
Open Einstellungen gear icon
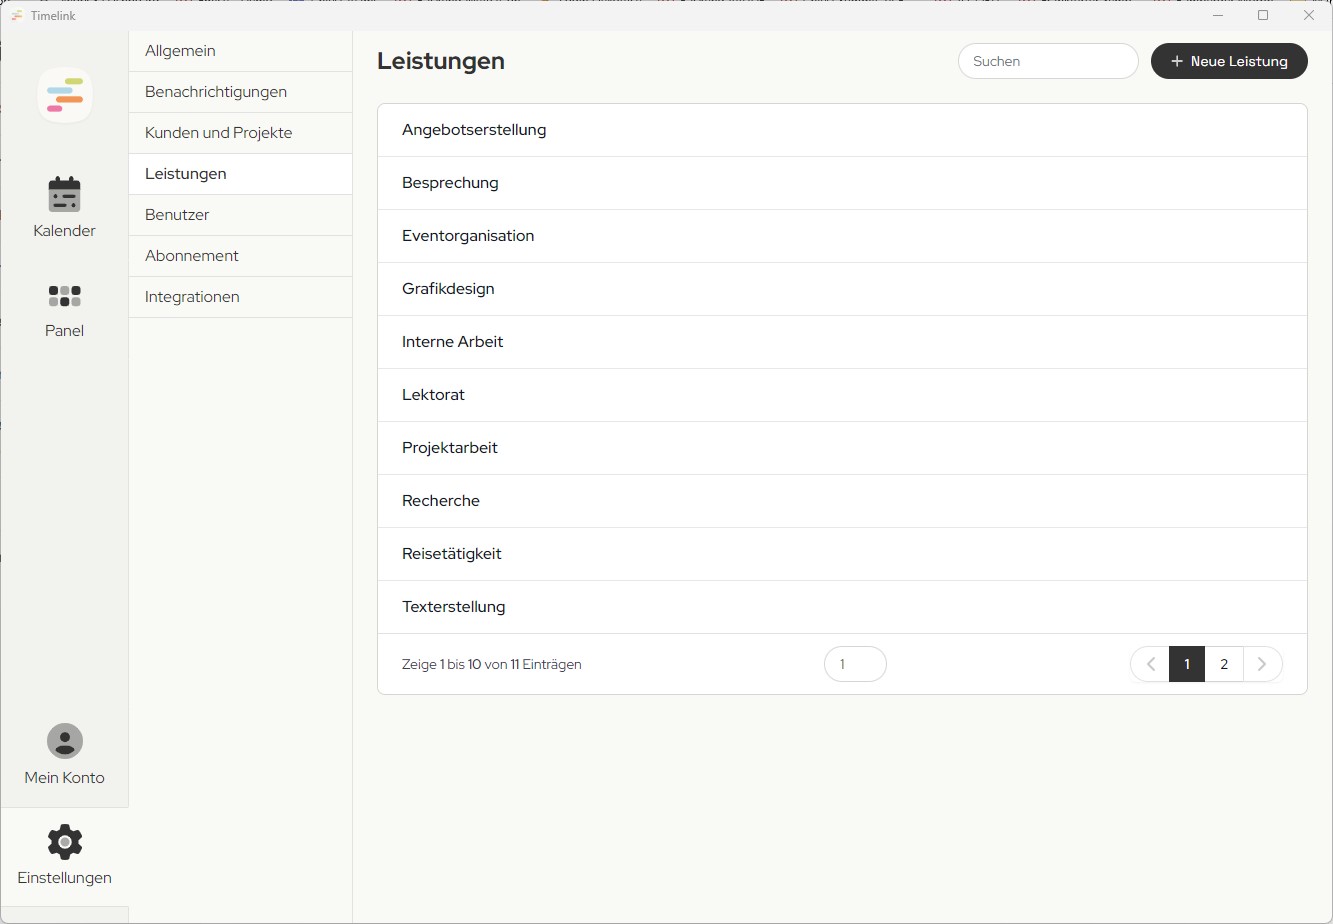coord(65,842)
